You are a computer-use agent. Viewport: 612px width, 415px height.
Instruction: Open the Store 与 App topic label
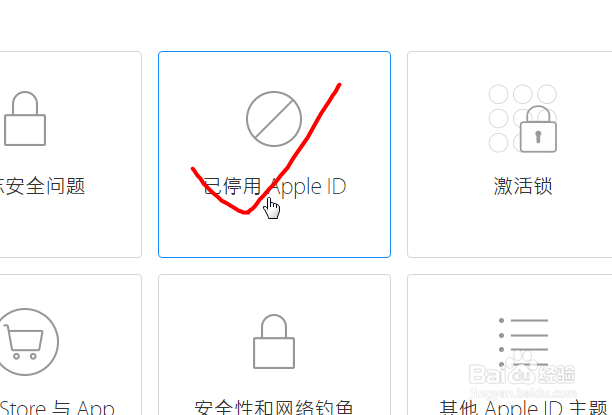click(x=57, y=408)
